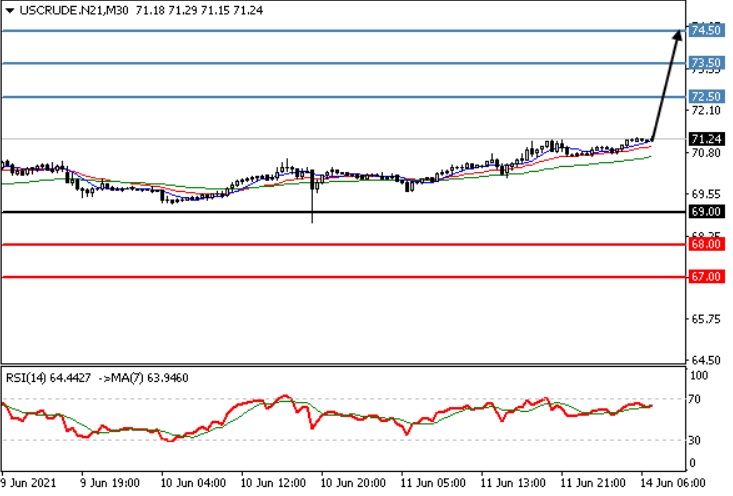Select the black horizontal line at 69.00
Image resolution: width=733 pixels, height=496 pixels.
(x=344, y=212)
